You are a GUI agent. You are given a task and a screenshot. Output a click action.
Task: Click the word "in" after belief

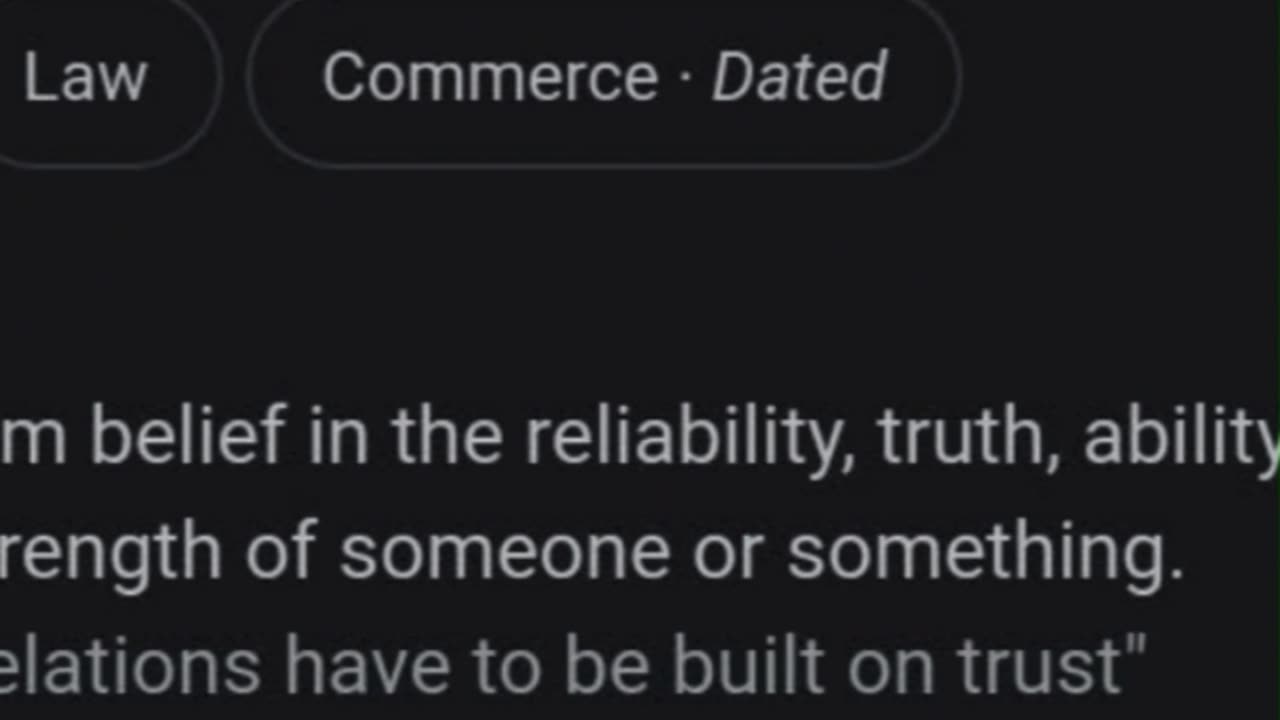(x=339, y=436)
